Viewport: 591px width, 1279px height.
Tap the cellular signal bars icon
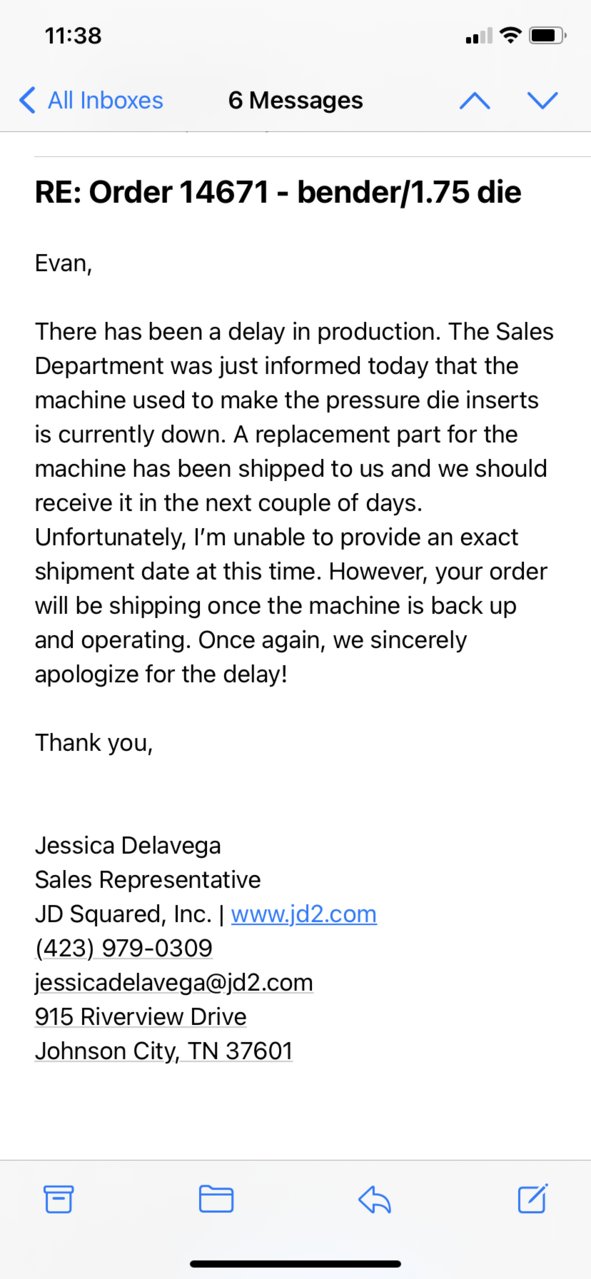point(479,37)
